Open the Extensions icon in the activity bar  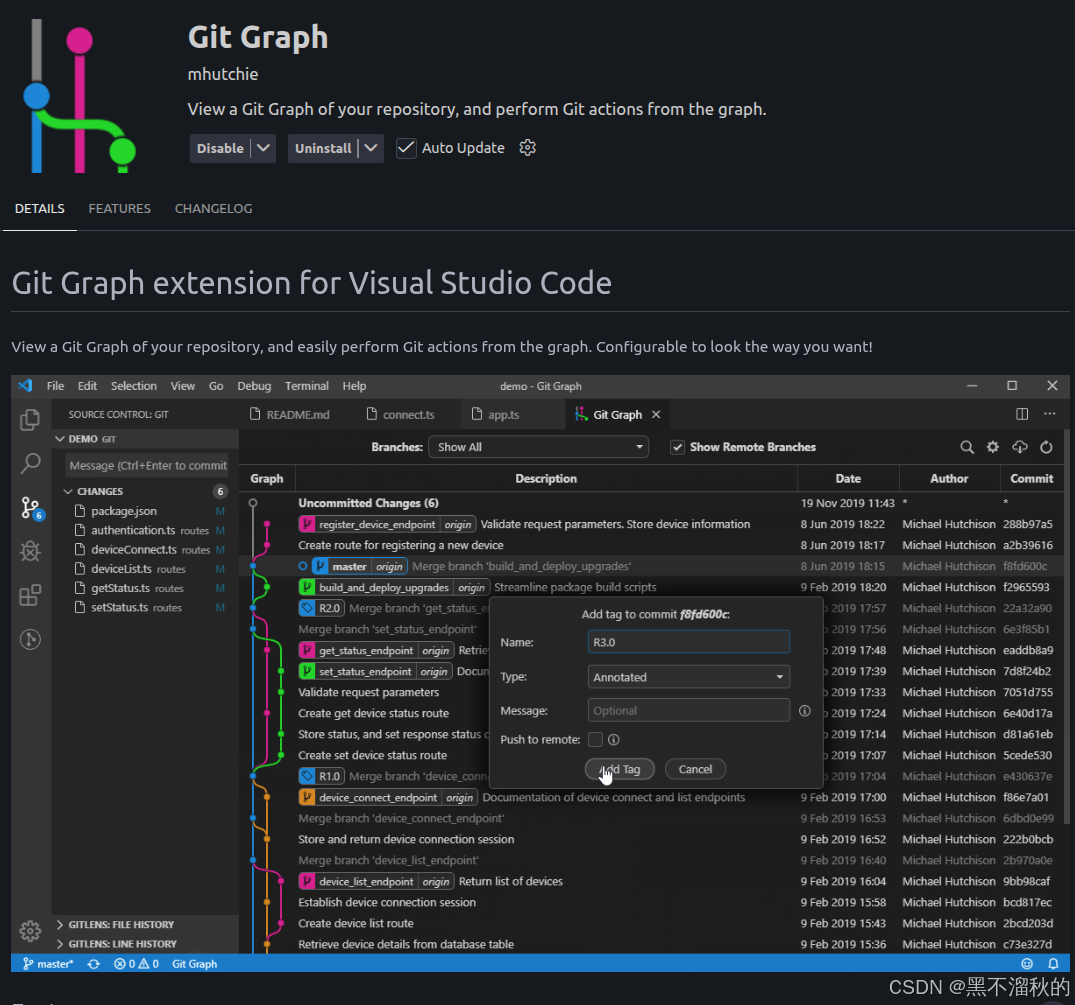30,595
